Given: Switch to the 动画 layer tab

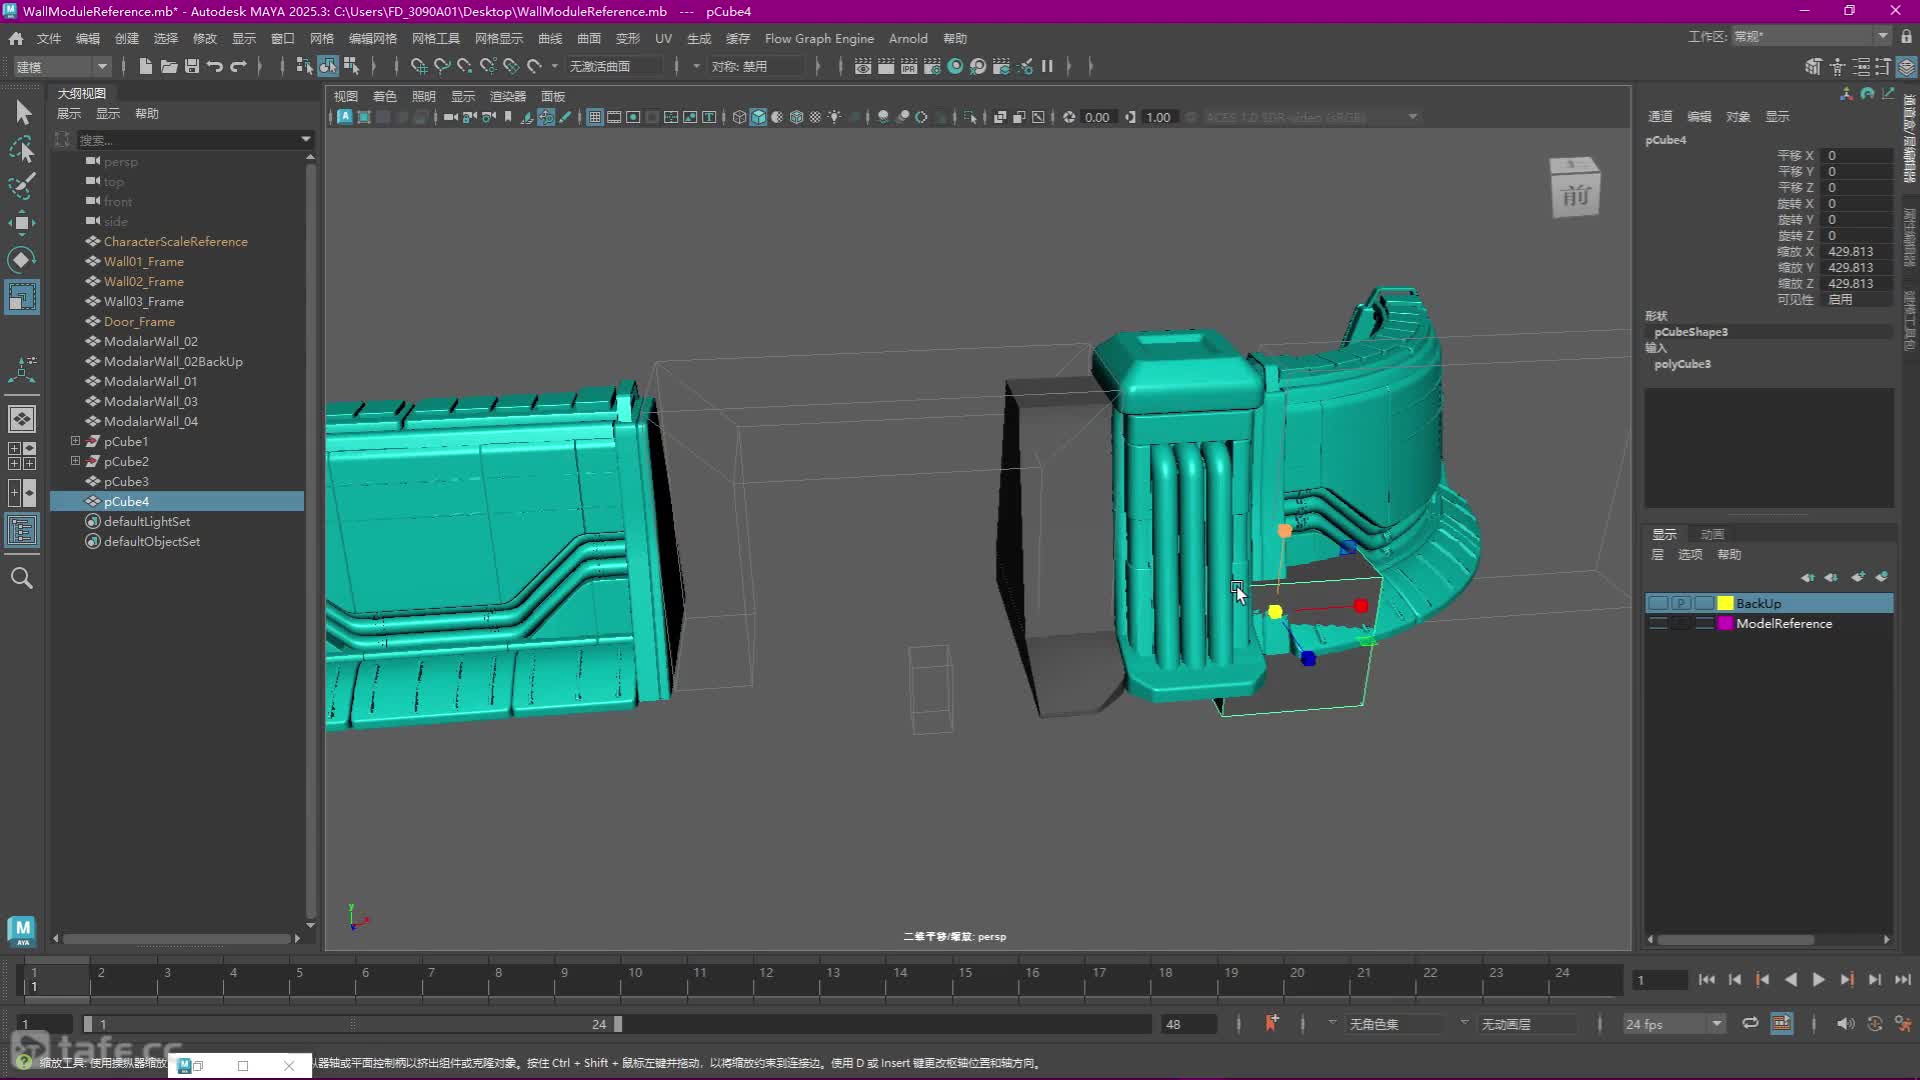Looking at the screenshot, I should 1712,534.
